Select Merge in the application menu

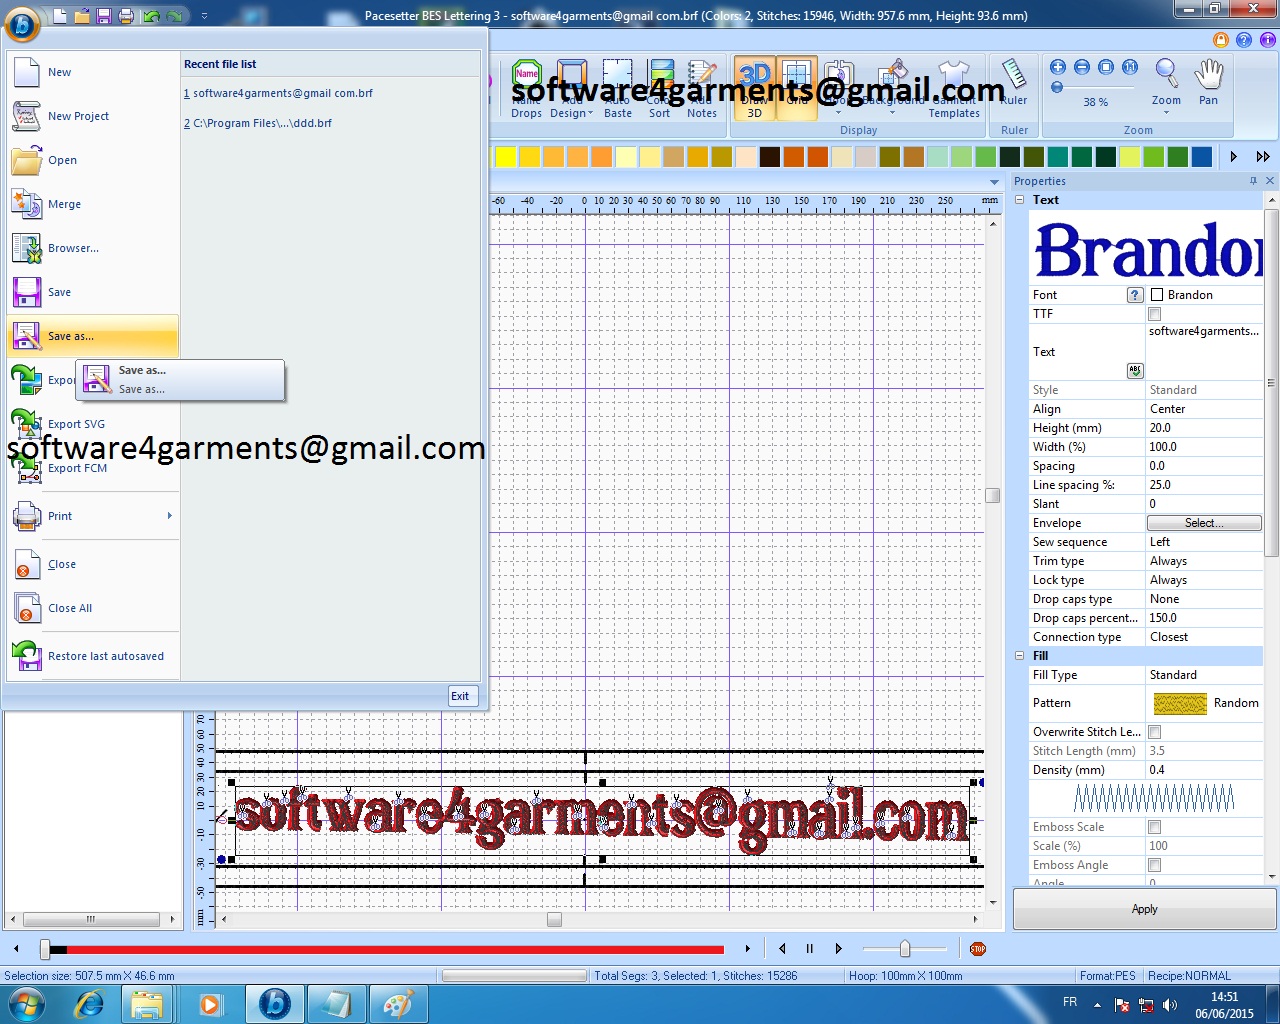(93, 204)
